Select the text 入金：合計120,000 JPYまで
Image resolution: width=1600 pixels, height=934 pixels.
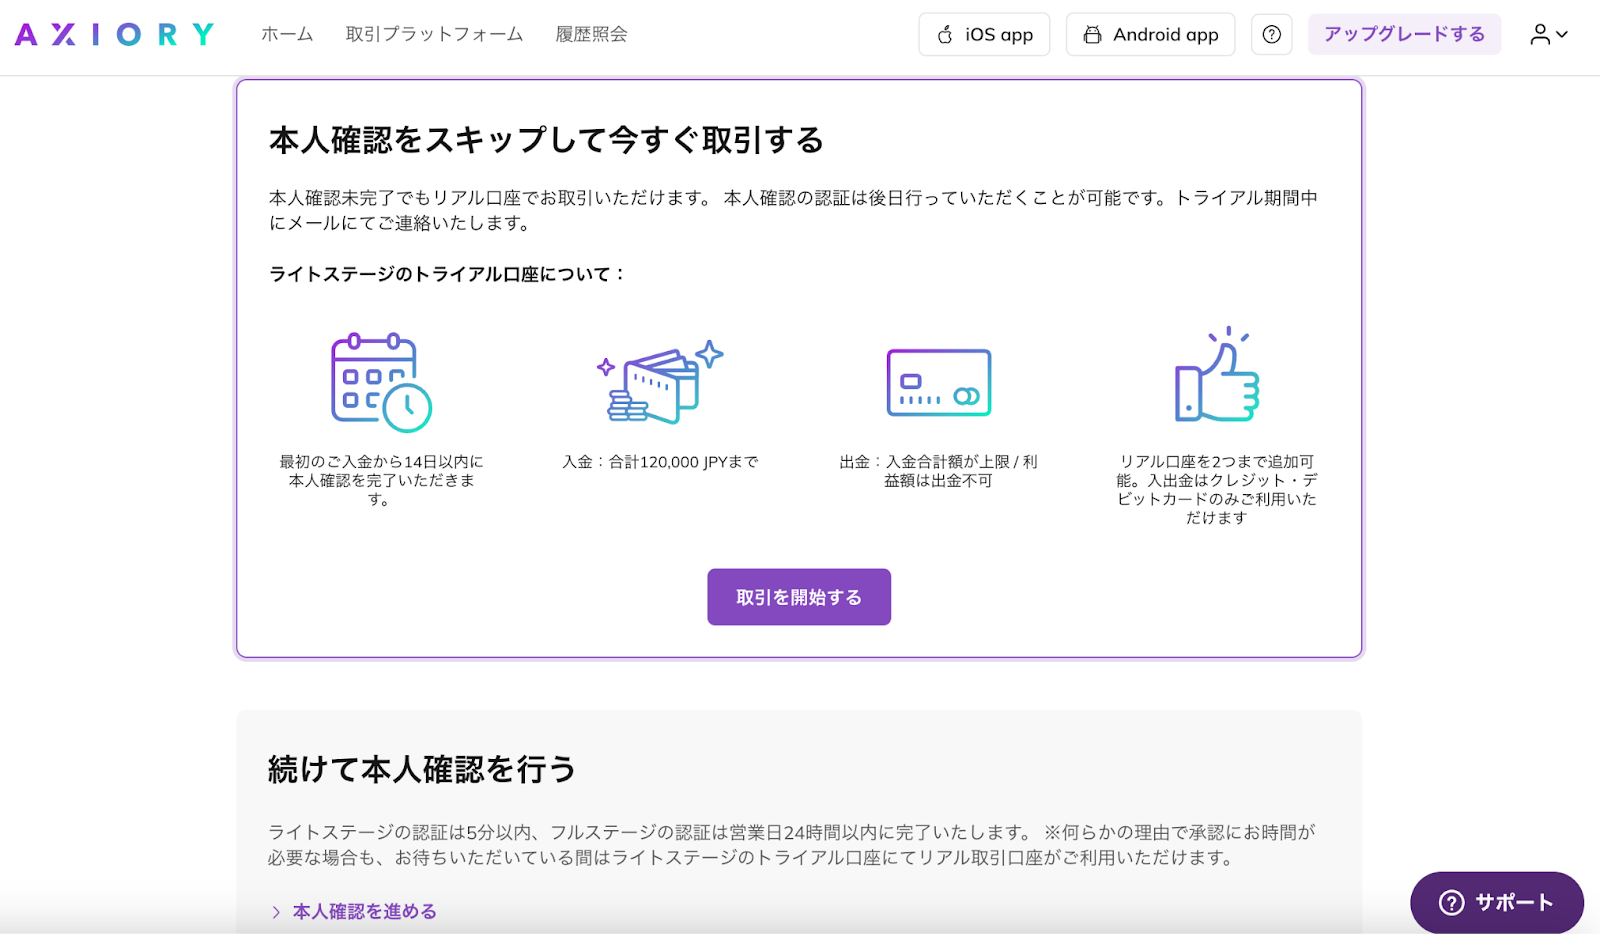[660, 462]
